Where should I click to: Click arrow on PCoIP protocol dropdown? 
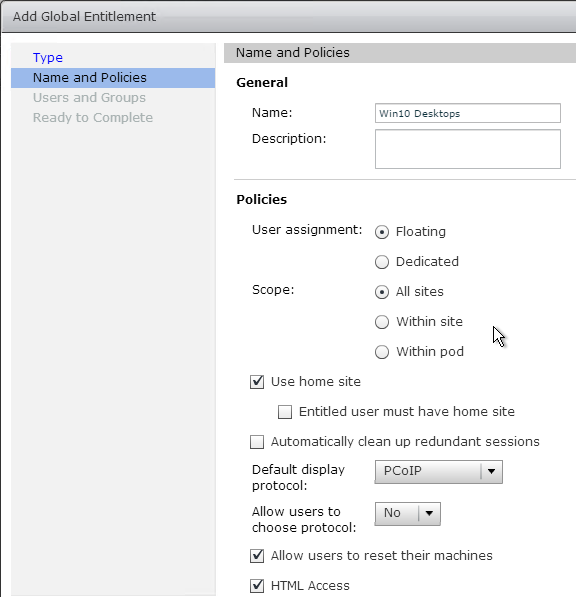[491, 472]
